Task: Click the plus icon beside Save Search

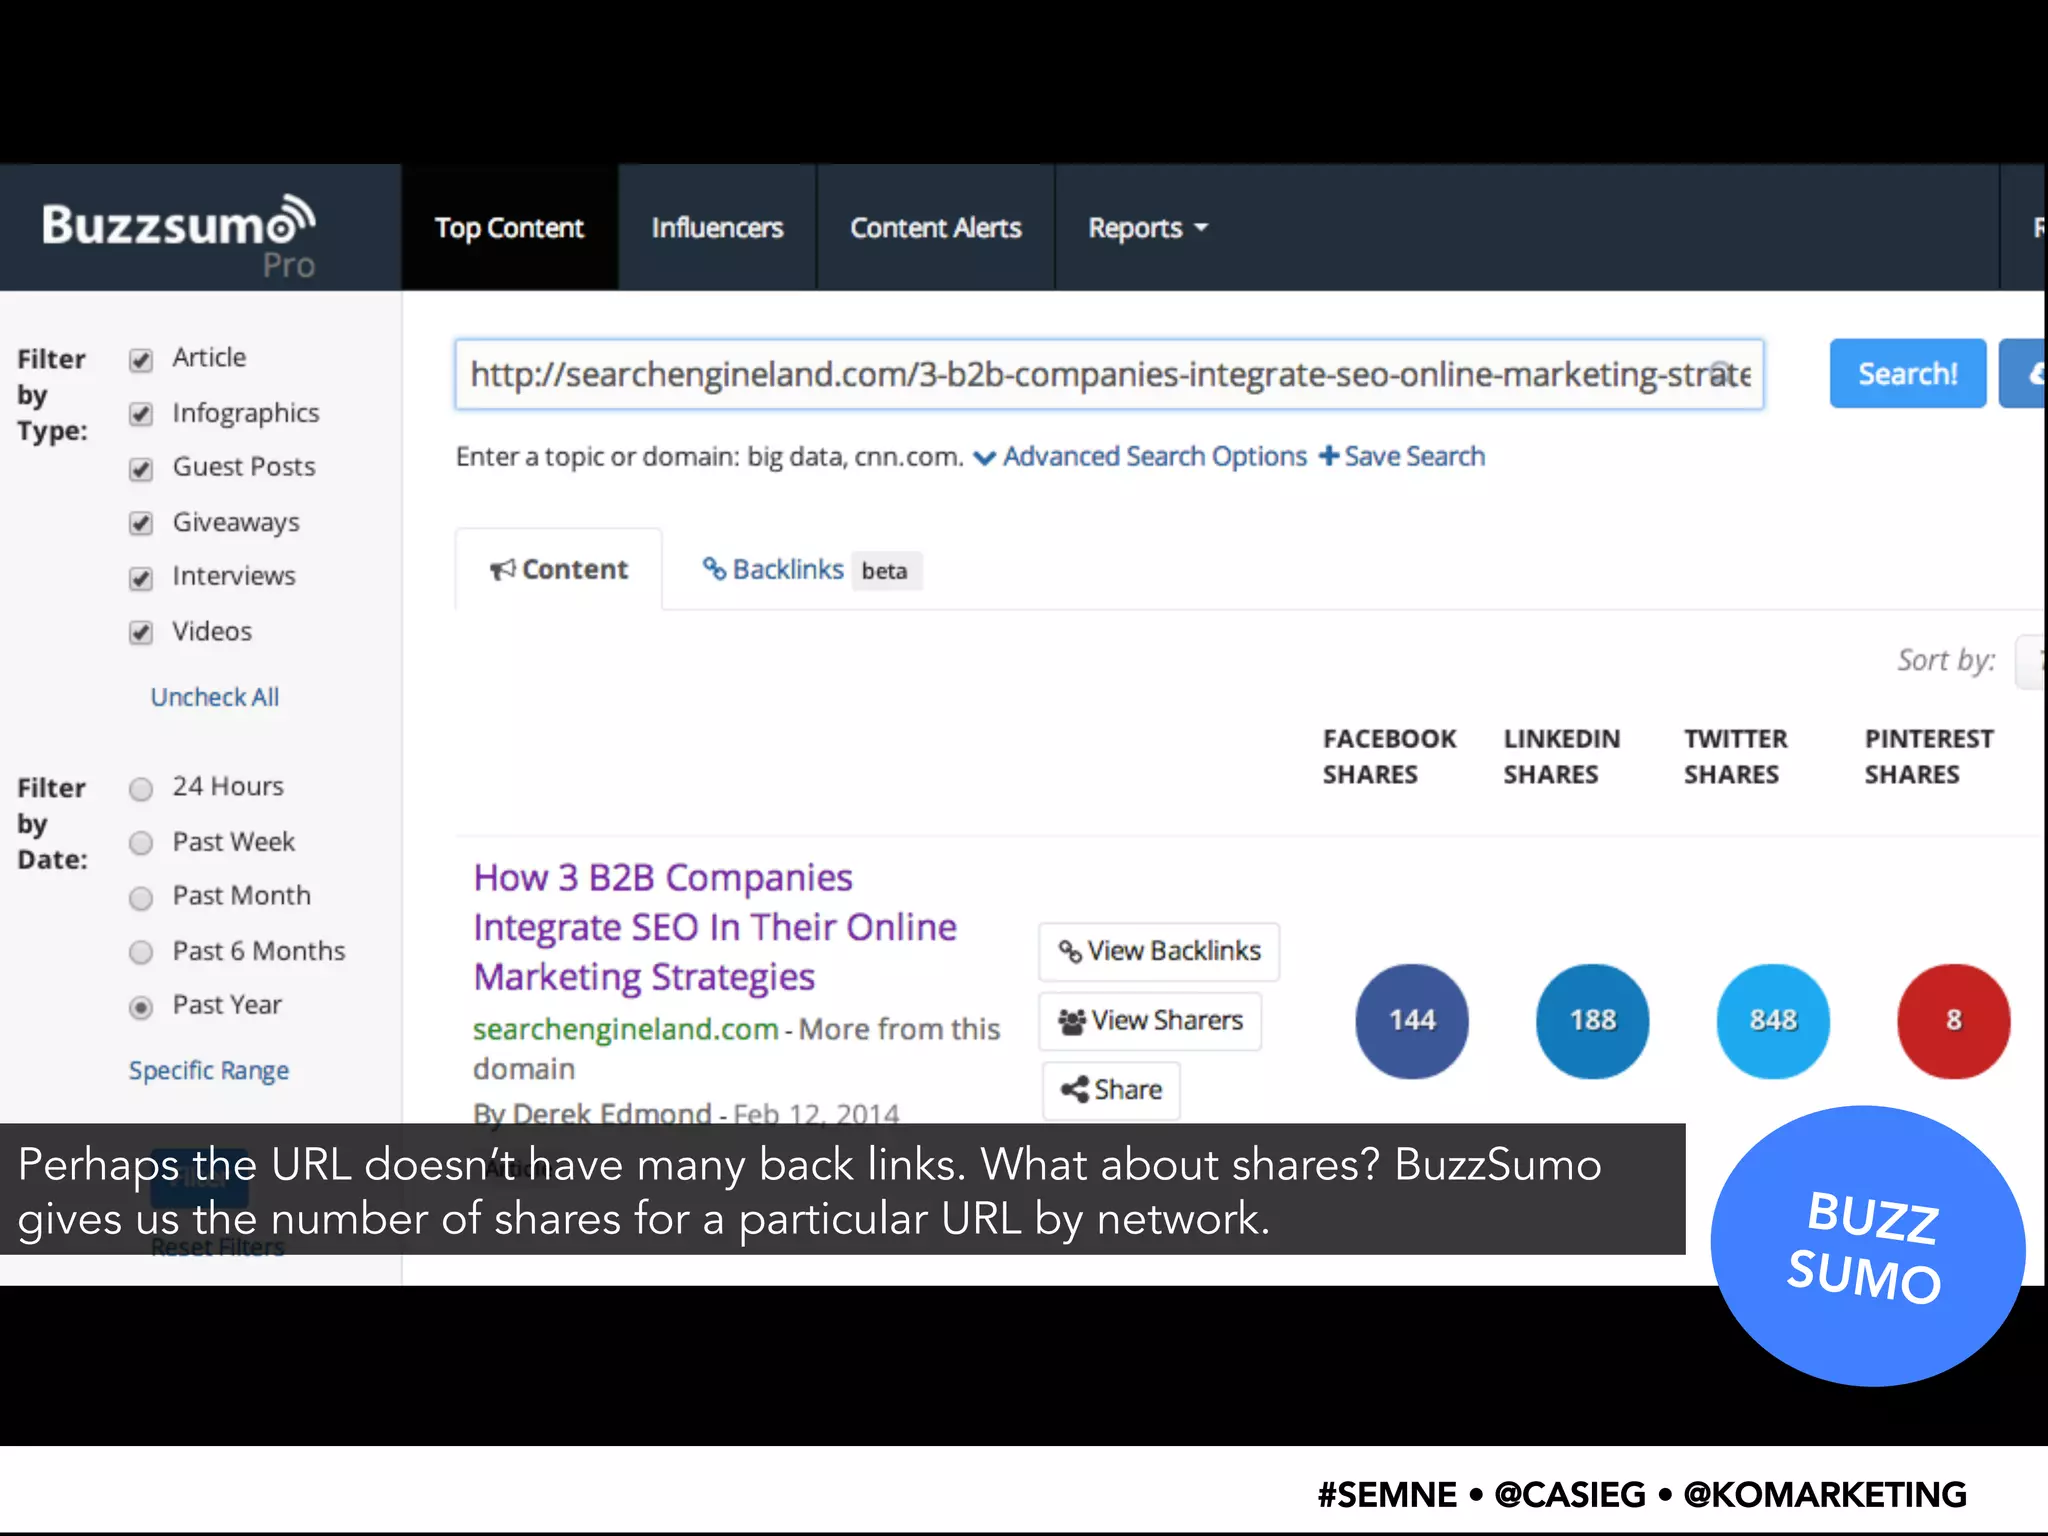Action: (x=1329, y=456)
